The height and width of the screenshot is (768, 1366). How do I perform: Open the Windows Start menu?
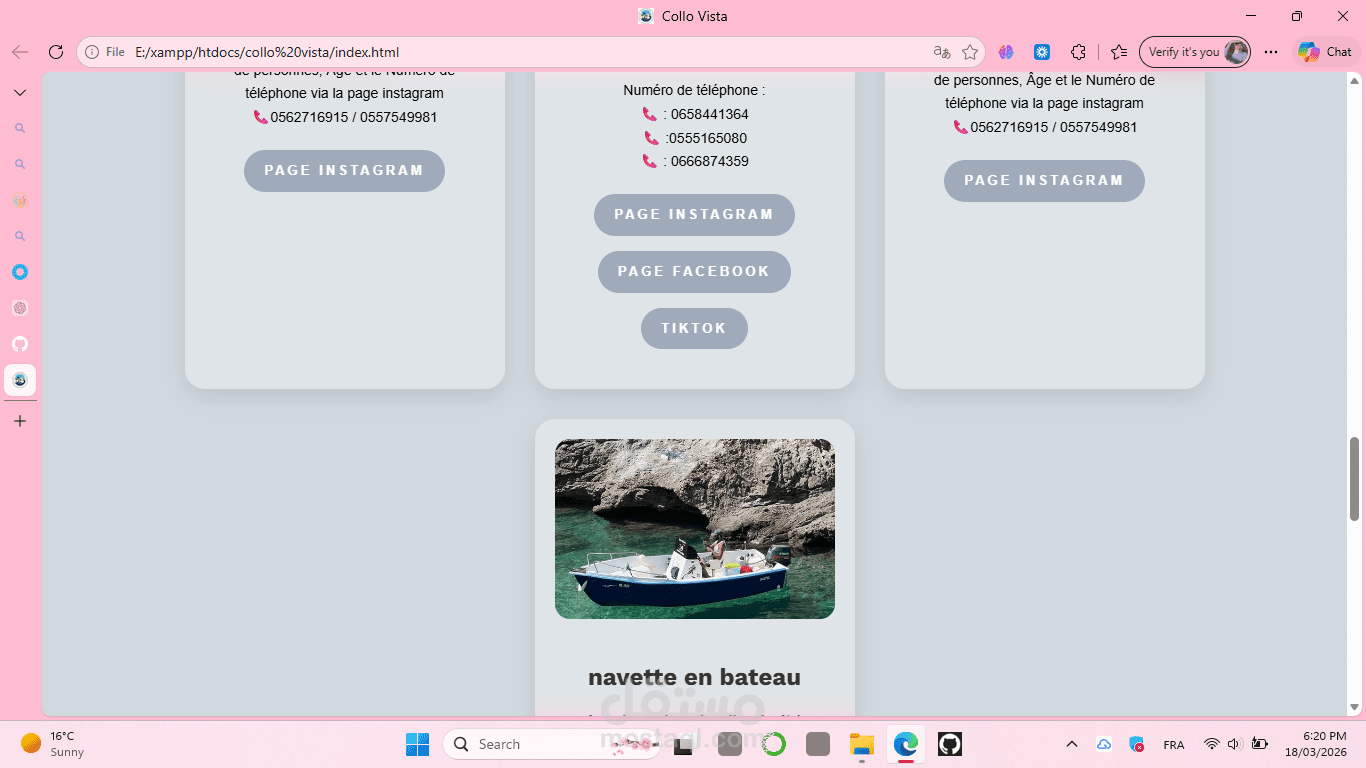pyautogui.click(x=417, y=744)
